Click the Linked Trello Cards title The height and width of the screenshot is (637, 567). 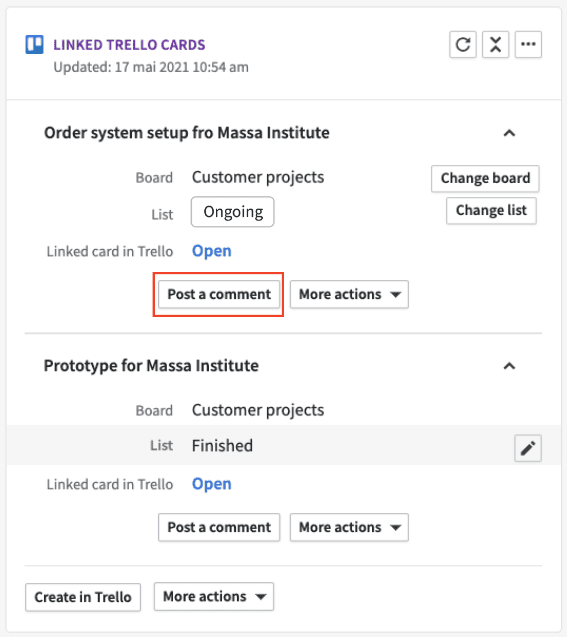point(129,45)
